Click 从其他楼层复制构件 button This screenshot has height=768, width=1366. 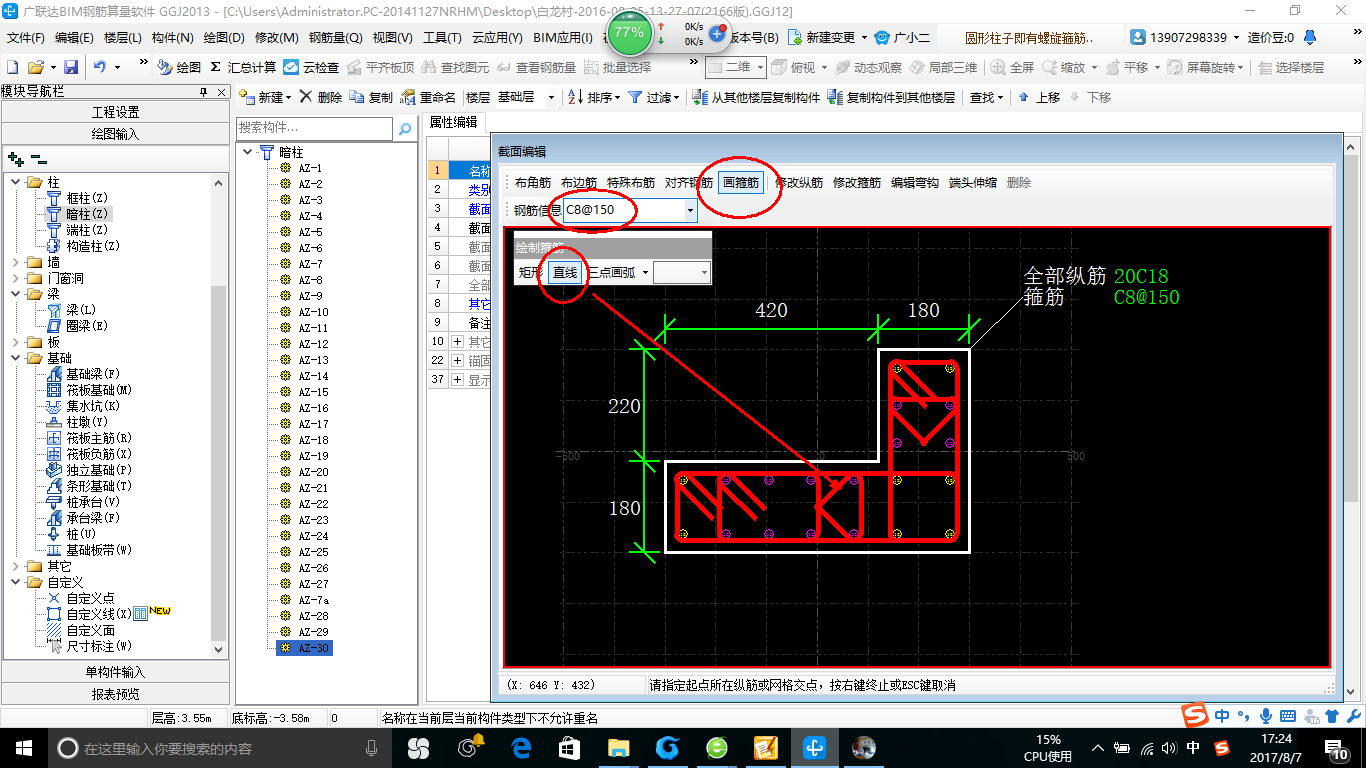coord(756,97)
